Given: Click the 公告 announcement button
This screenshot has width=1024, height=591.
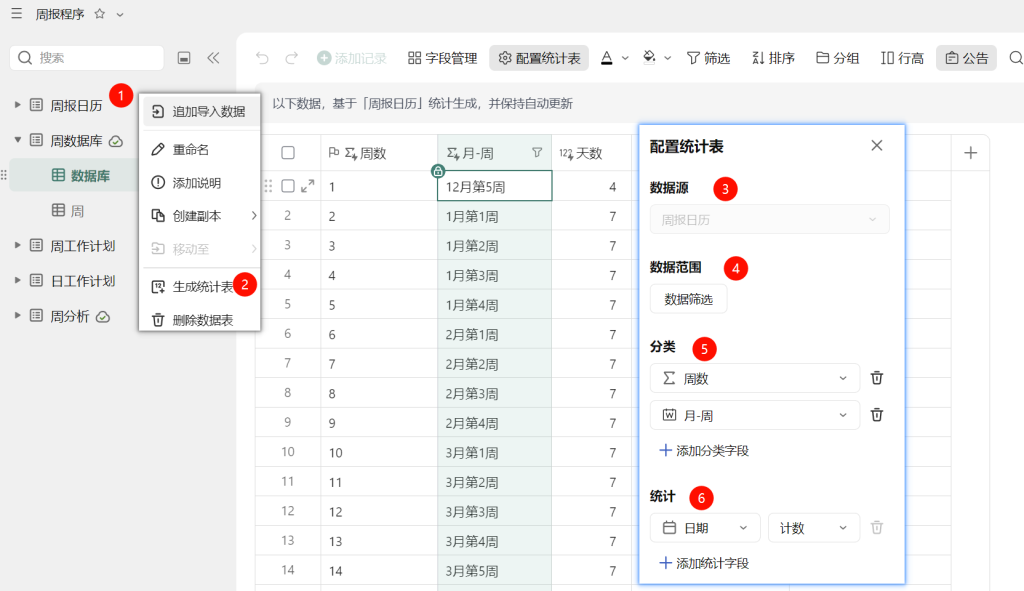Looking at the screenshot, I should [967, 58].
